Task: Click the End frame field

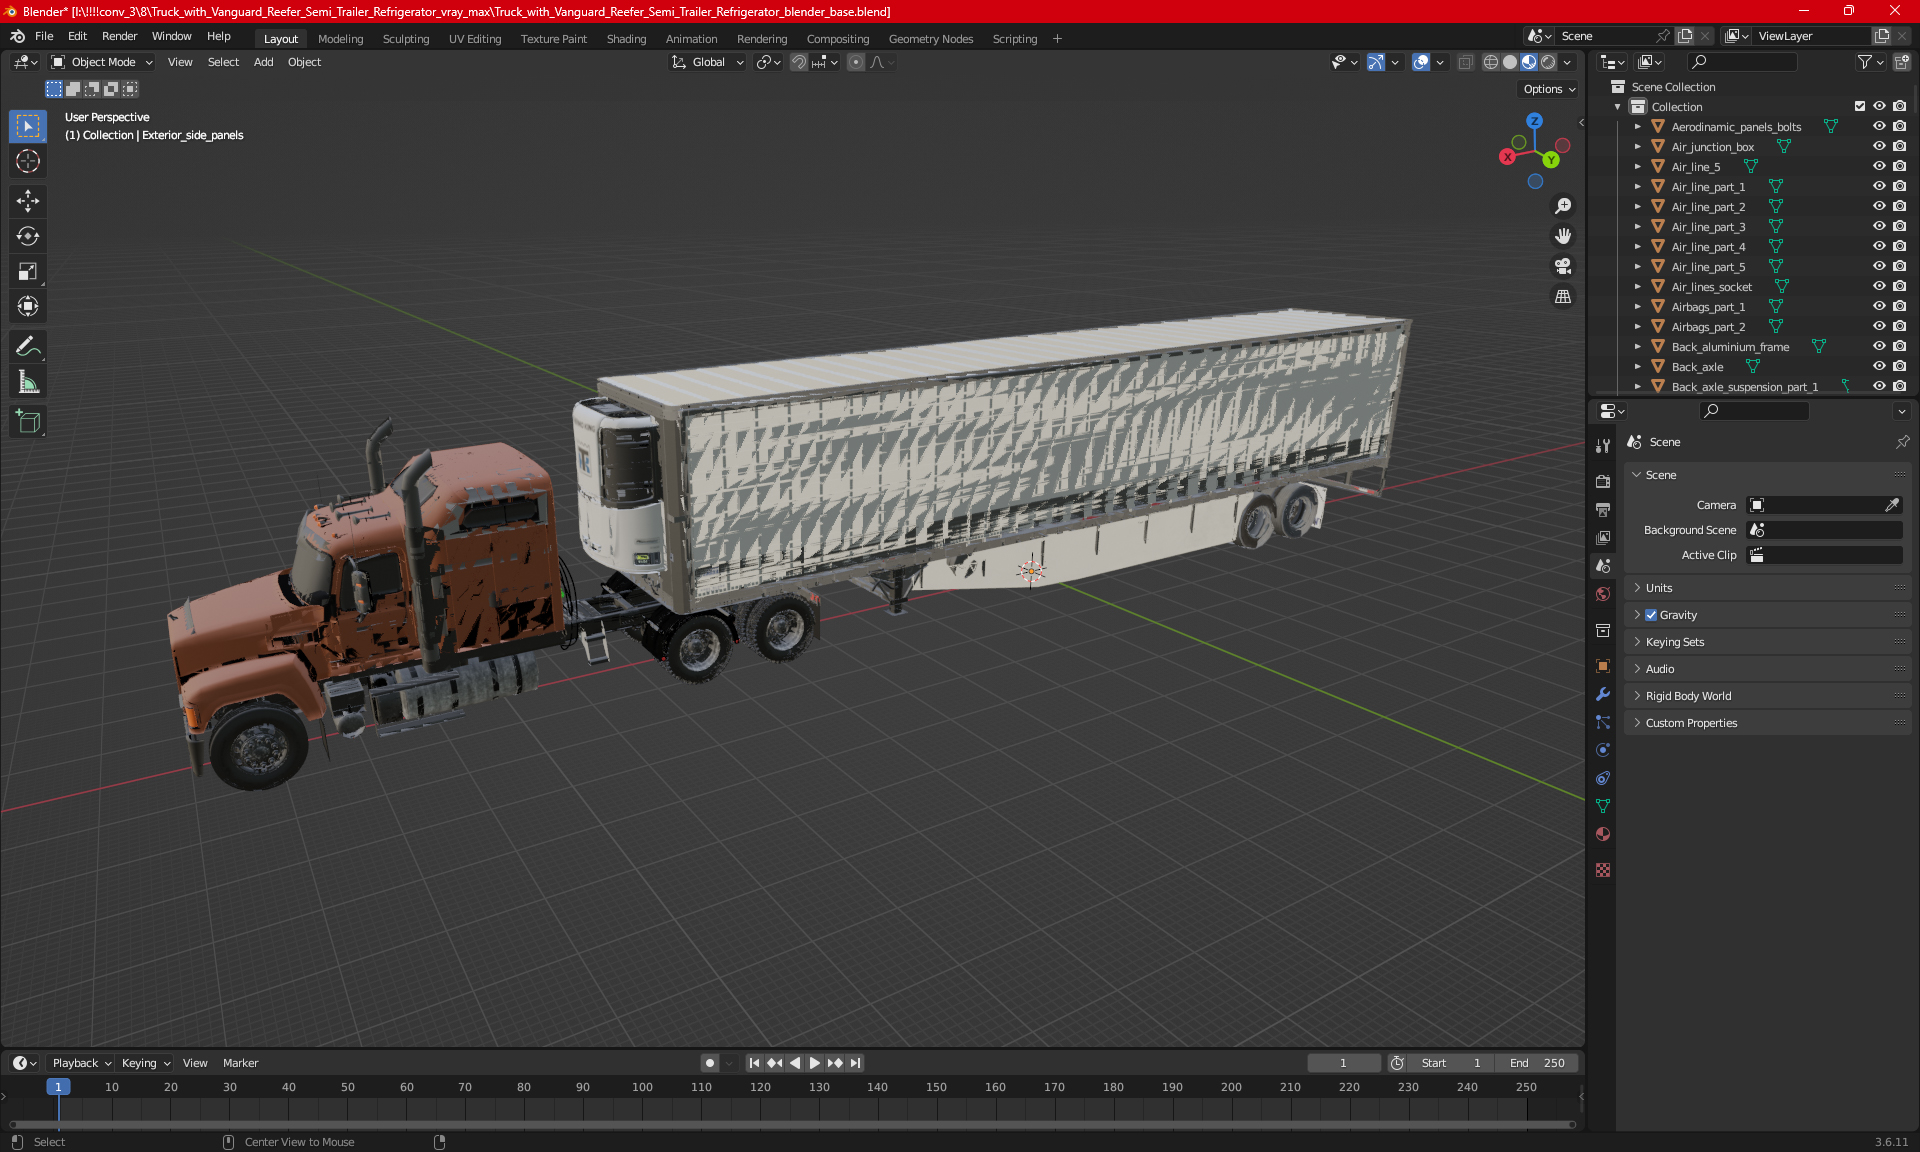Action: tap(1538, 1063)
